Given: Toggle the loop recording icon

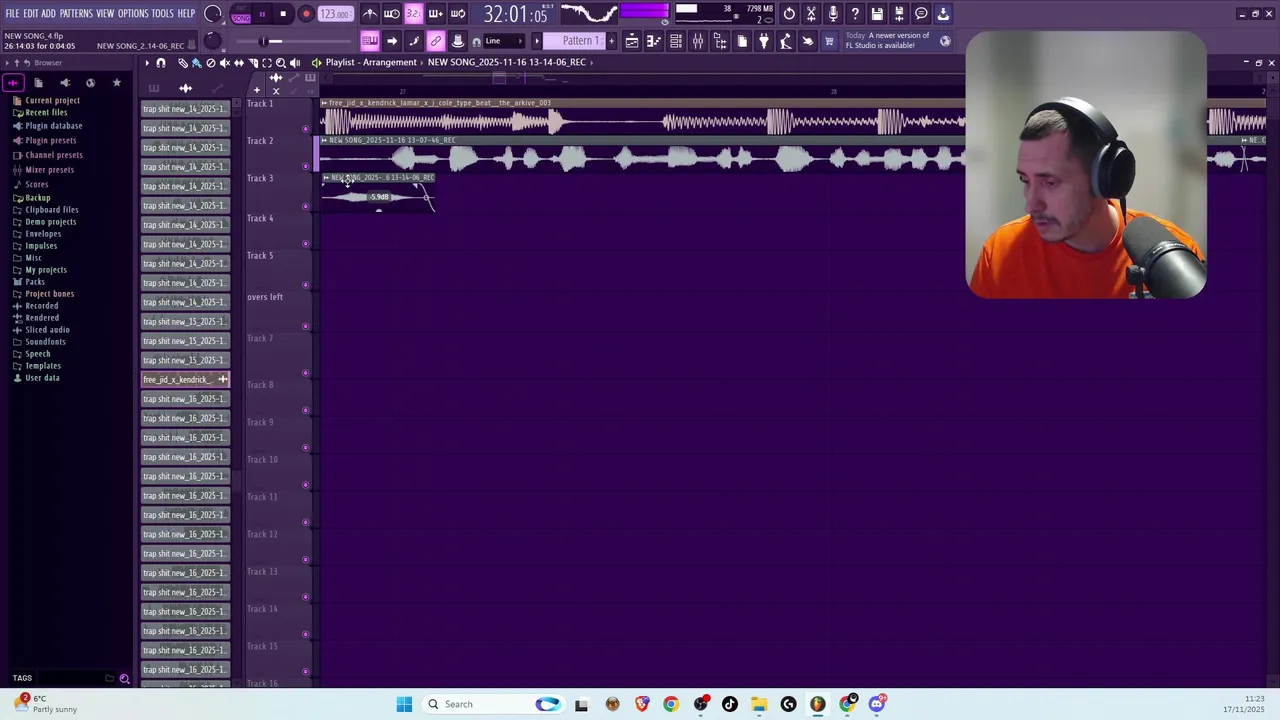Looking at the screenshot, I should pos(457,14).
